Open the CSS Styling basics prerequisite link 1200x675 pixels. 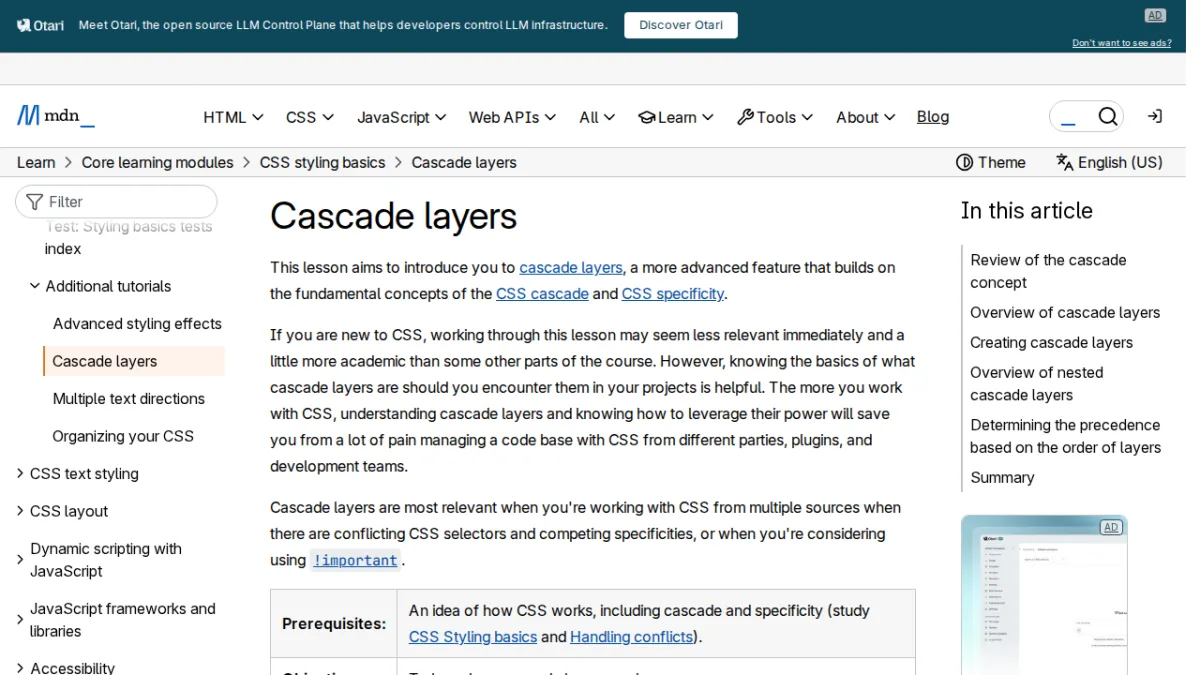(473, 637)
